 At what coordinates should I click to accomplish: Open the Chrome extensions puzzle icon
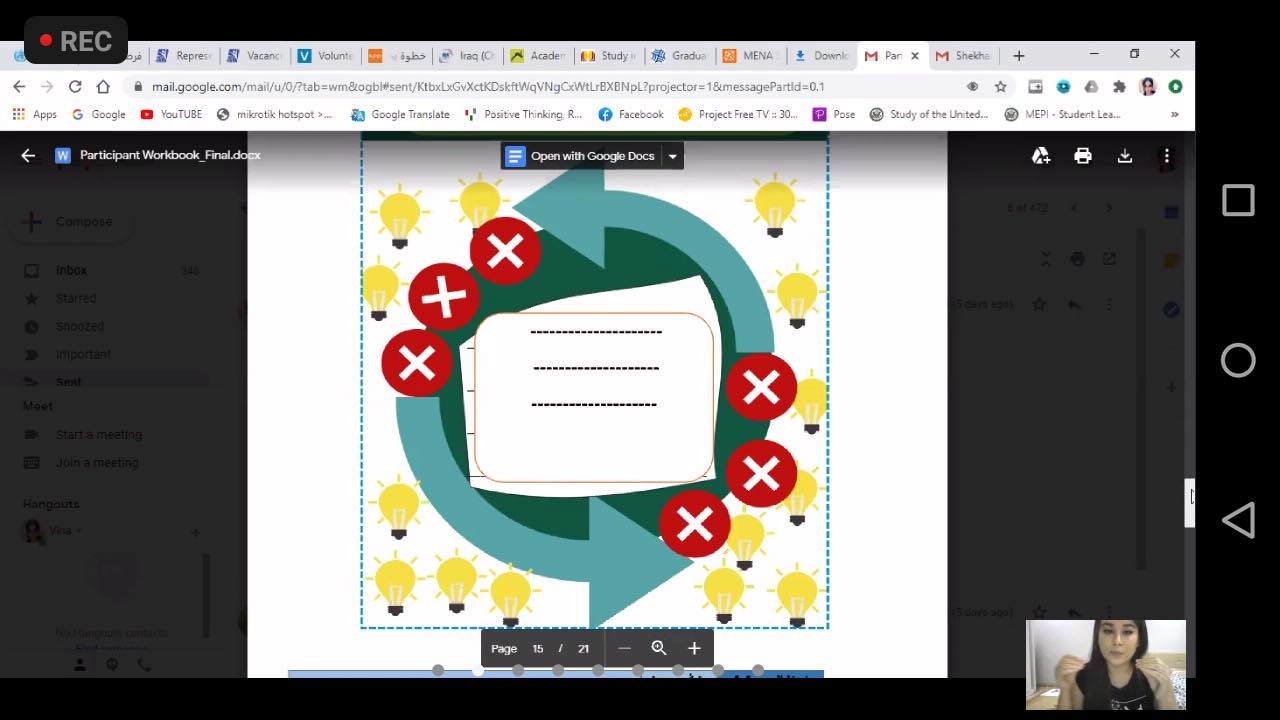coord(1119,87)
